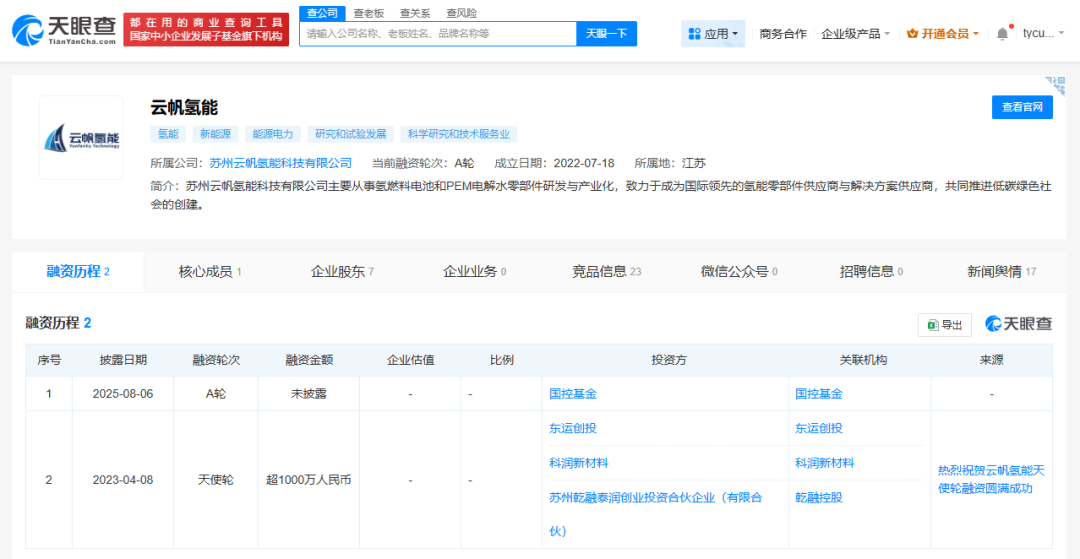Switch to the 企业业务 tab
The width and height of the screenshot is (1080, 559).
tap(474, 271)
